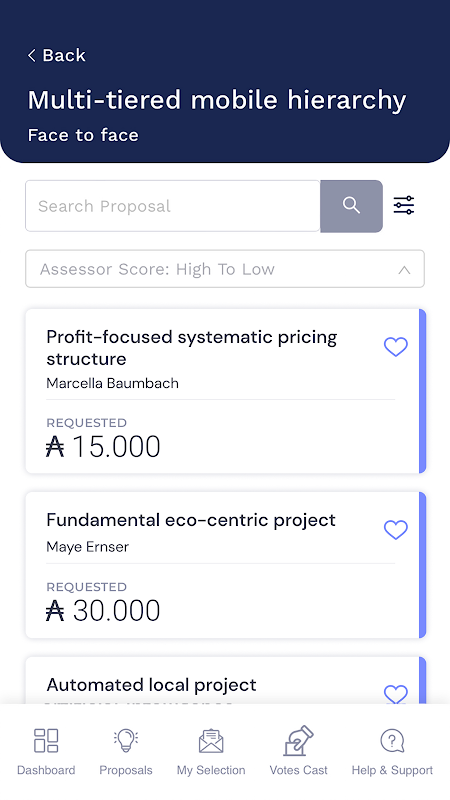Switch to the Votes Cast tab label
This screenshot has height=800, width=450.
(298, 770)
